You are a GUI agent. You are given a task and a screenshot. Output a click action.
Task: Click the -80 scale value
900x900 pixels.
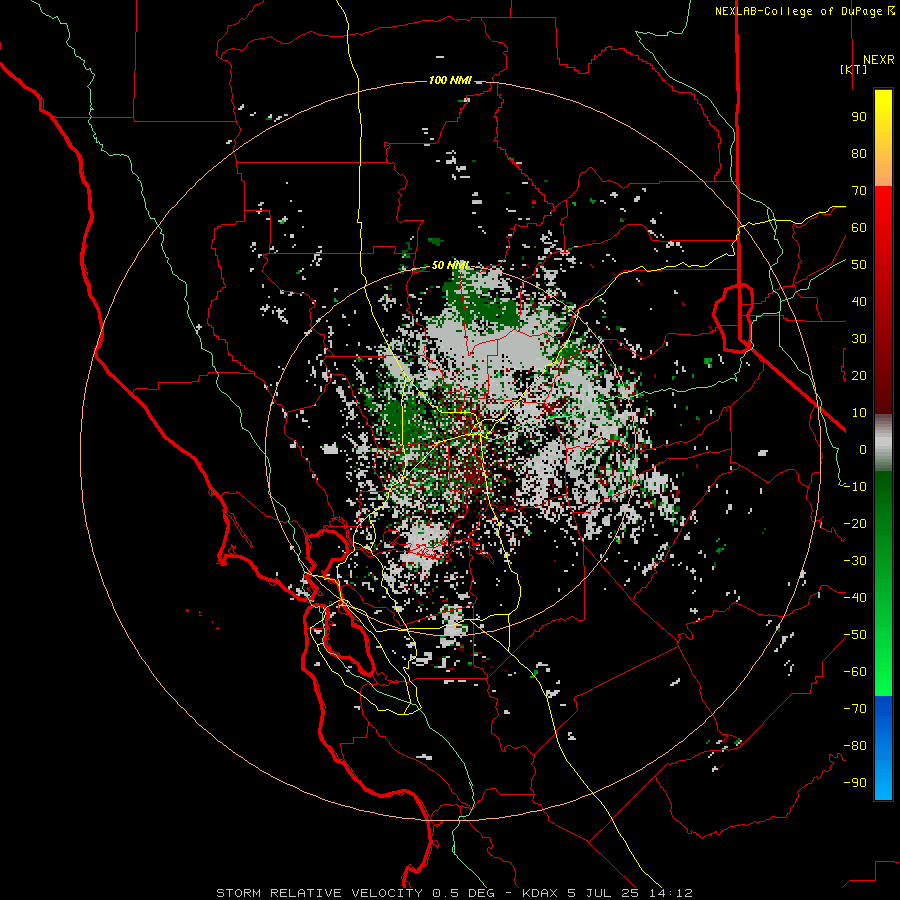pos(855,746)
